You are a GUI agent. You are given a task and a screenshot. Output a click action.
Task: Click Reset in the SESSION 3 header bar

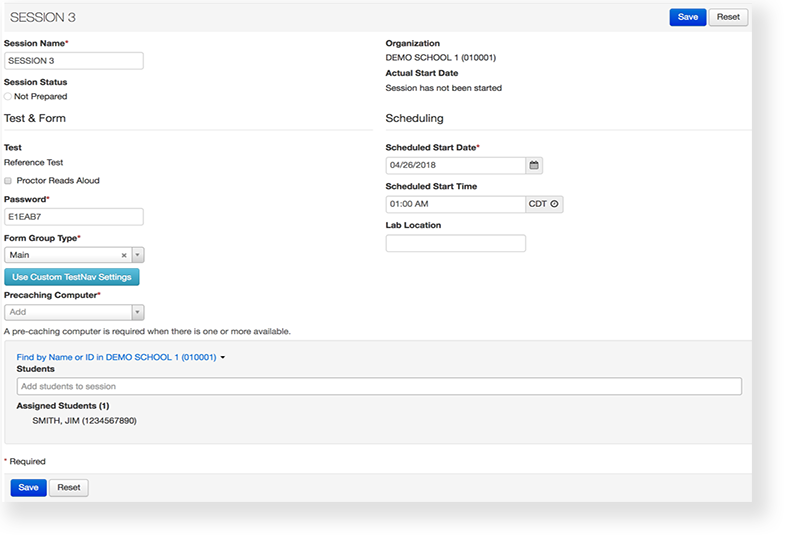click(x=728, y=17)
